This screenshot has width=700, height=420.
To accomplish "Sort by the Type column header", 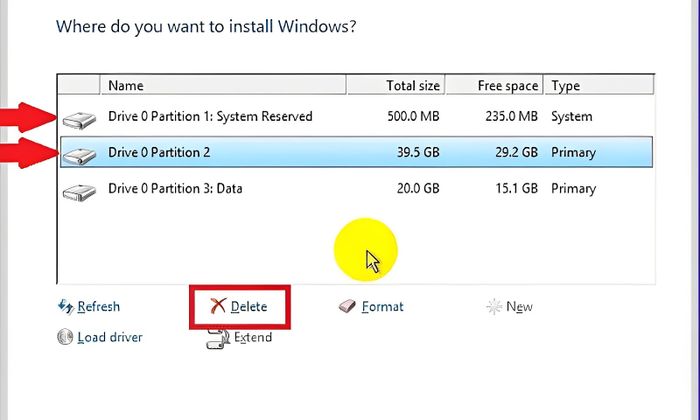I will (599, 85).
